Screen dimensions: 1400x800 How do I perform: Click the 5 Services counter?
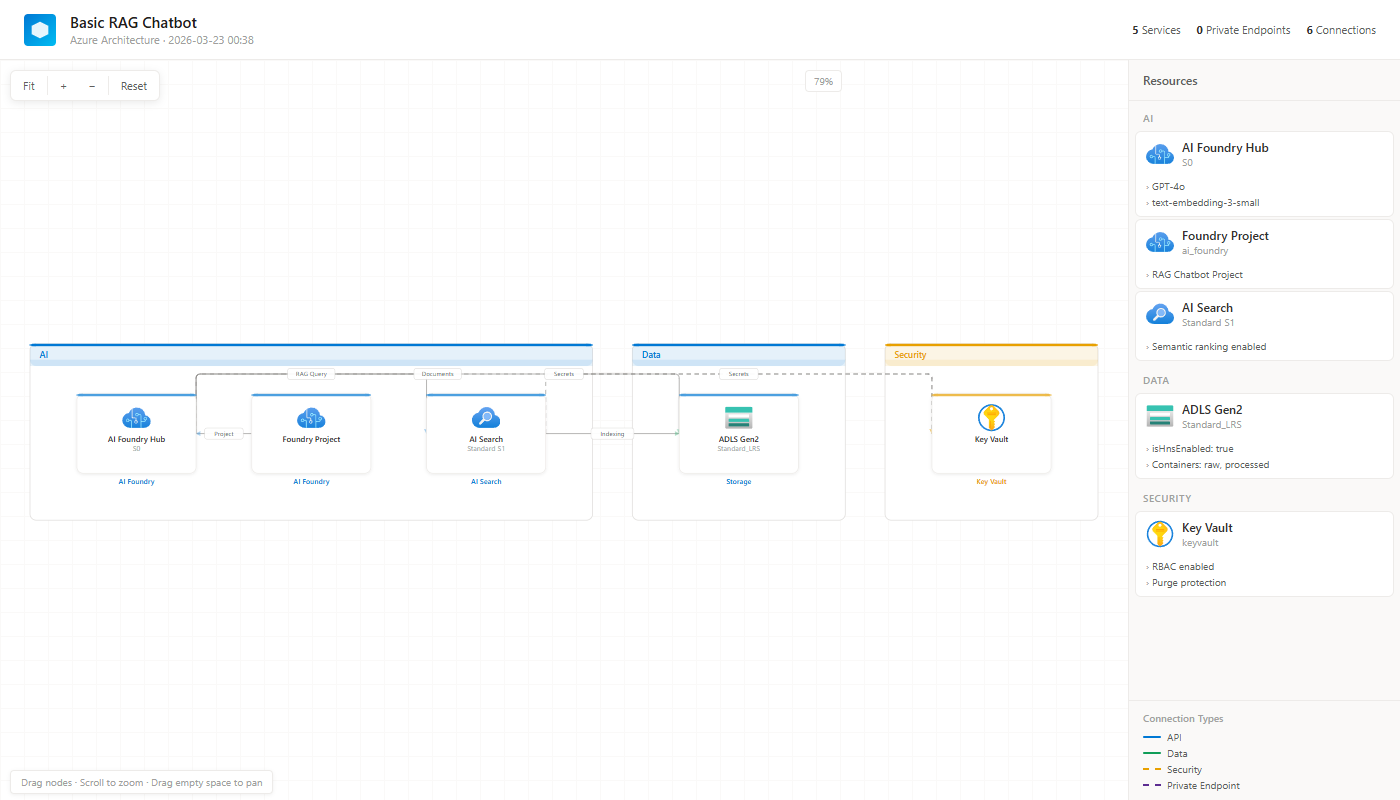tap(1156, 30)
